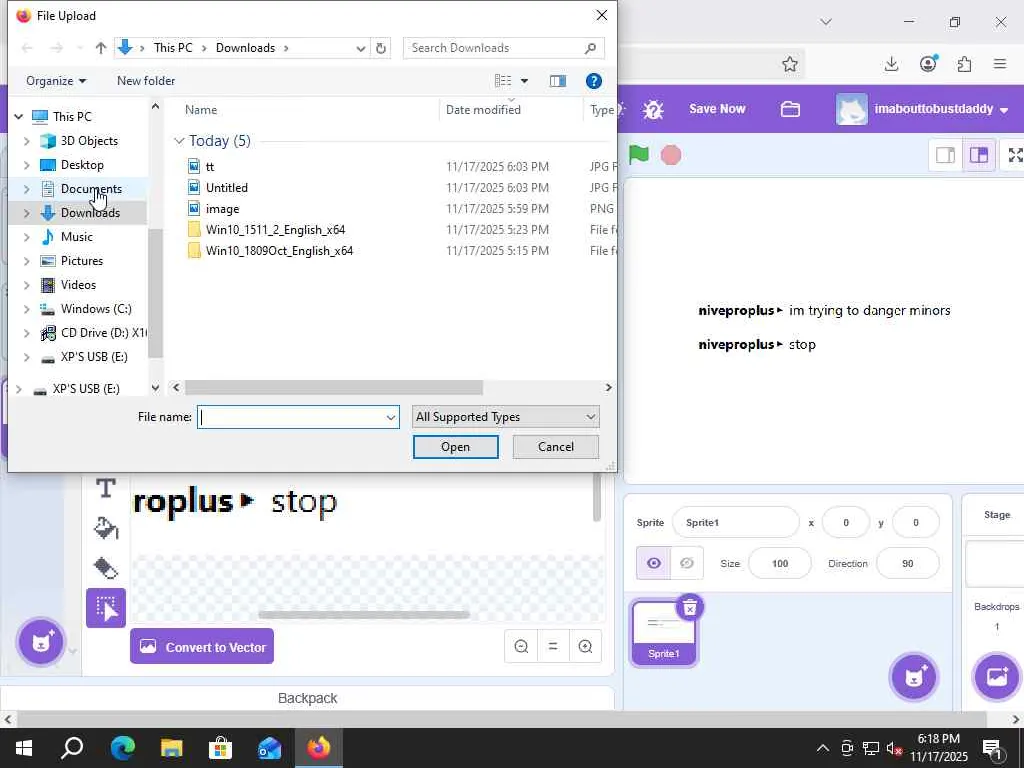This screenshot has width=1024, height=768.
Task: Select the Desktop folder in tree
Action: tap(82, 165)
